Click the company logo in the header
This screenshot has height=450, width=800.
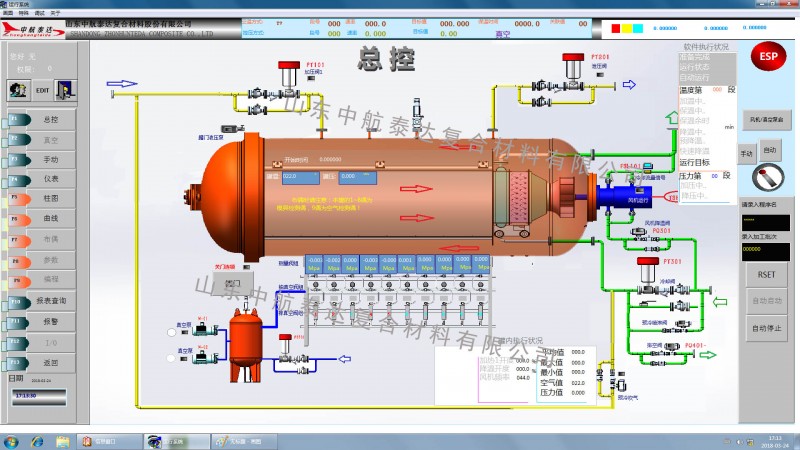33,29
